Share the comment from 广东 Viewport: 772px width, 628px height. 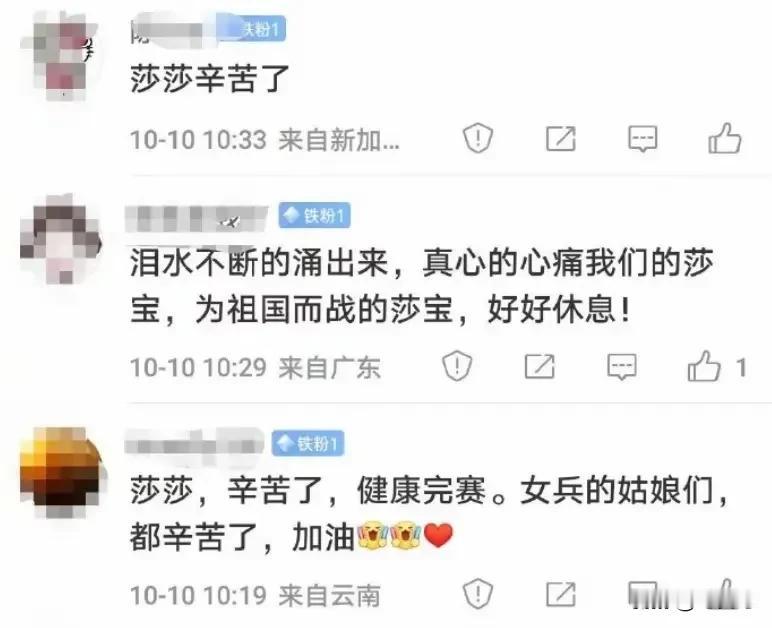(540, 367)
